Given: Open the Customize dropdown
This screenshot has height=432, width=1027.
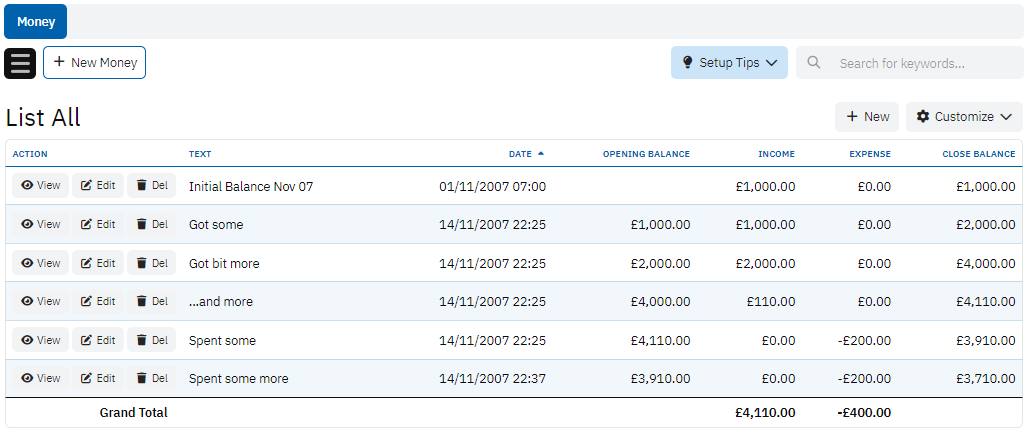Looking at the screenshot, I should [x=964, y=117].
